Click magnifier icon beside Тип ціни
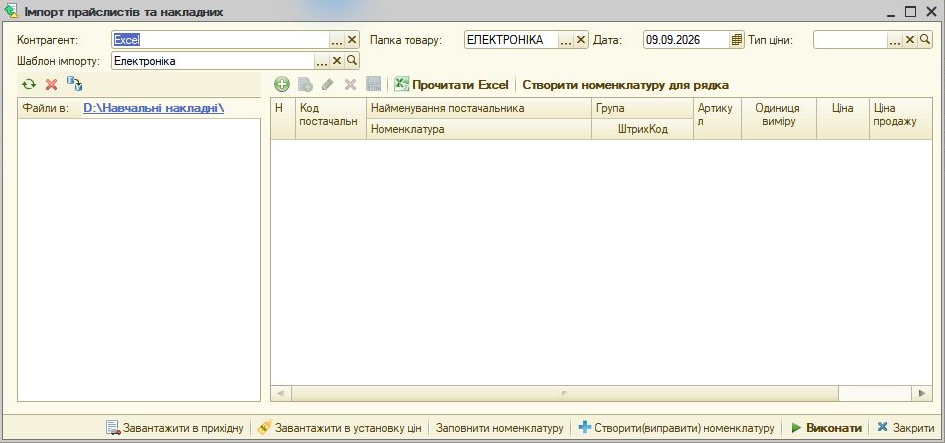This screenshot has height=443, width=945. tap(925, 40)
